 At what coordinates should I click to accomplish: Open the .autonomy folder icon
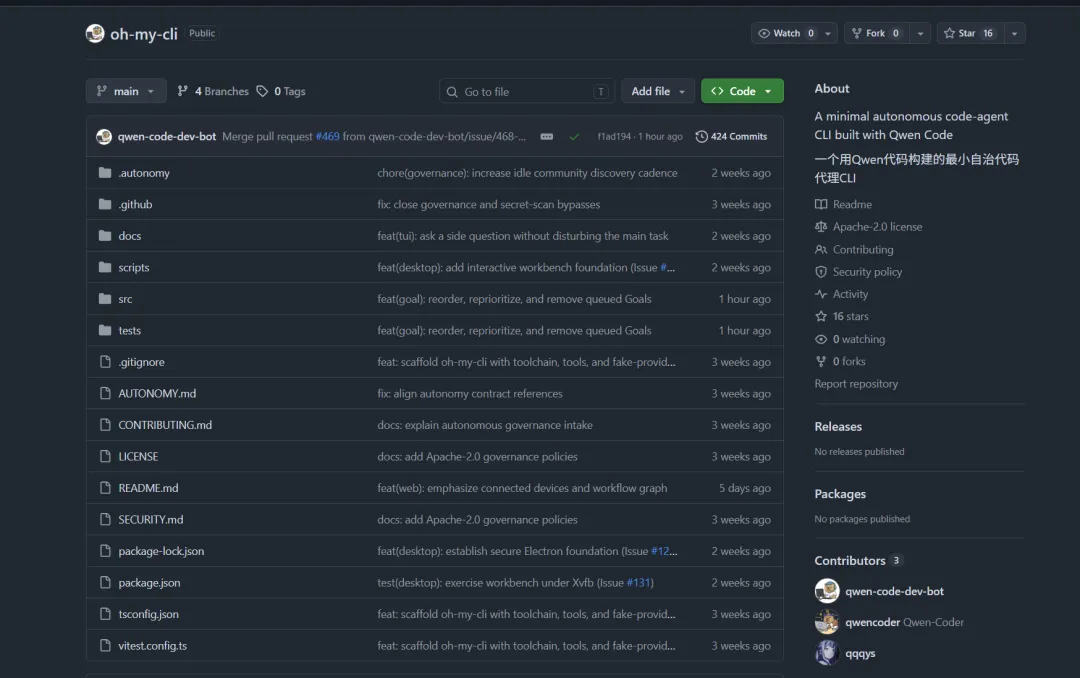(x=105, y=172)
